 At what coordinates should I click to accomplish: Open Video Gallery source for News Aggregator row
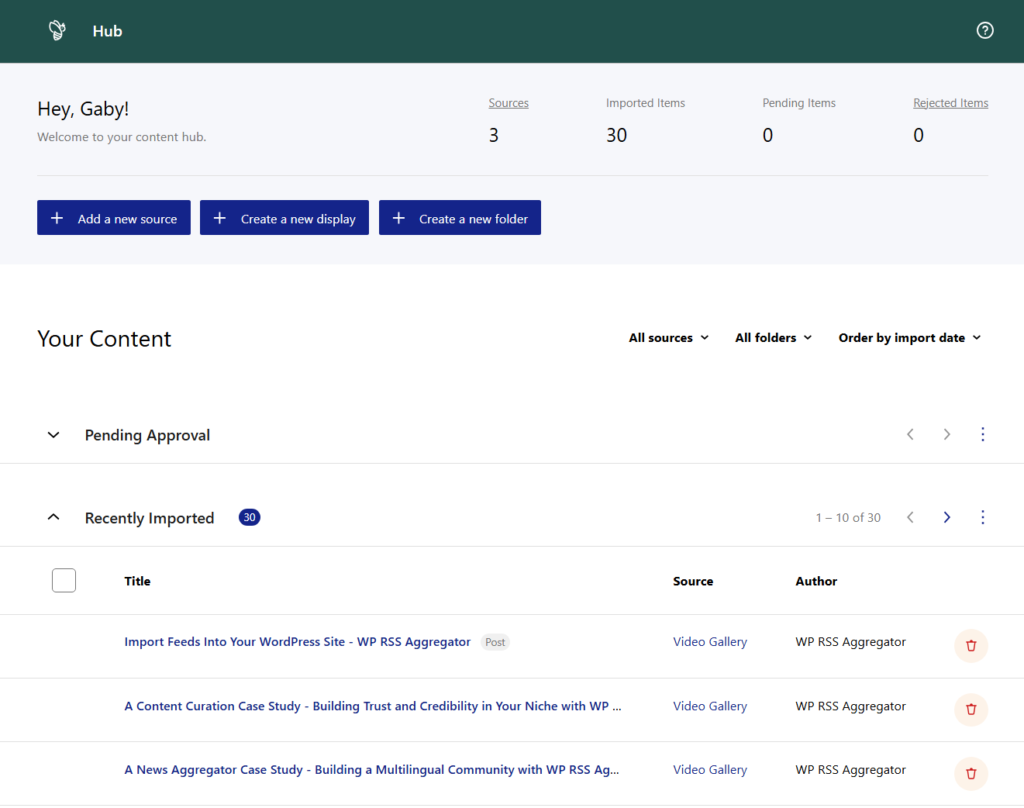[710, 770]
